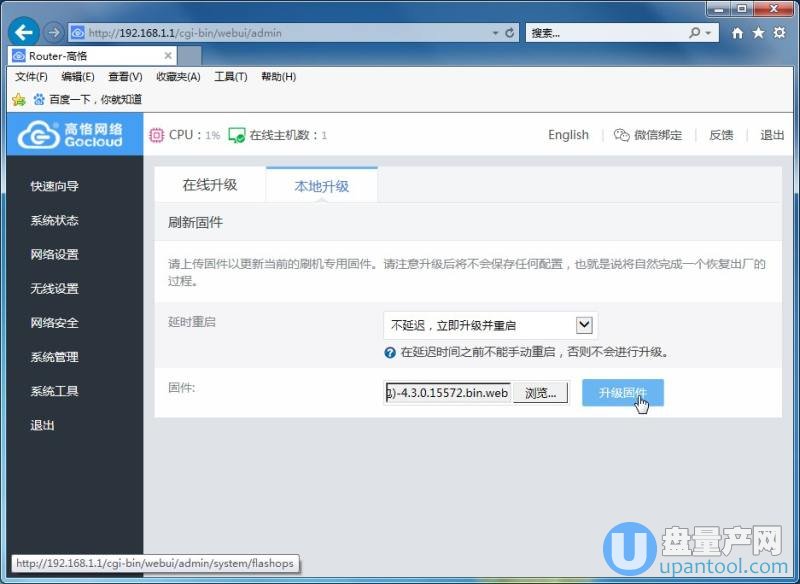Open address bar history dropdown arrow
800x584 pixels.
tap(495, 33)
